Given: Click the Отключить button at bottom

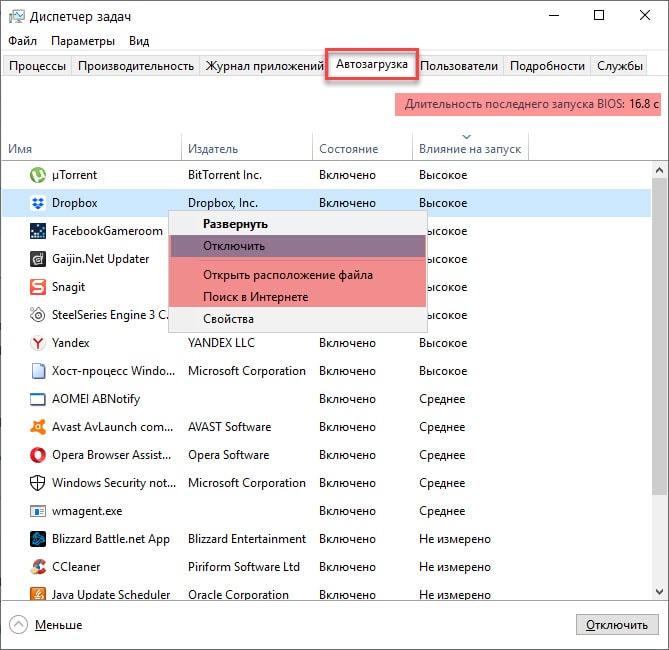Looking at the screenshot, I should [617, 625].
